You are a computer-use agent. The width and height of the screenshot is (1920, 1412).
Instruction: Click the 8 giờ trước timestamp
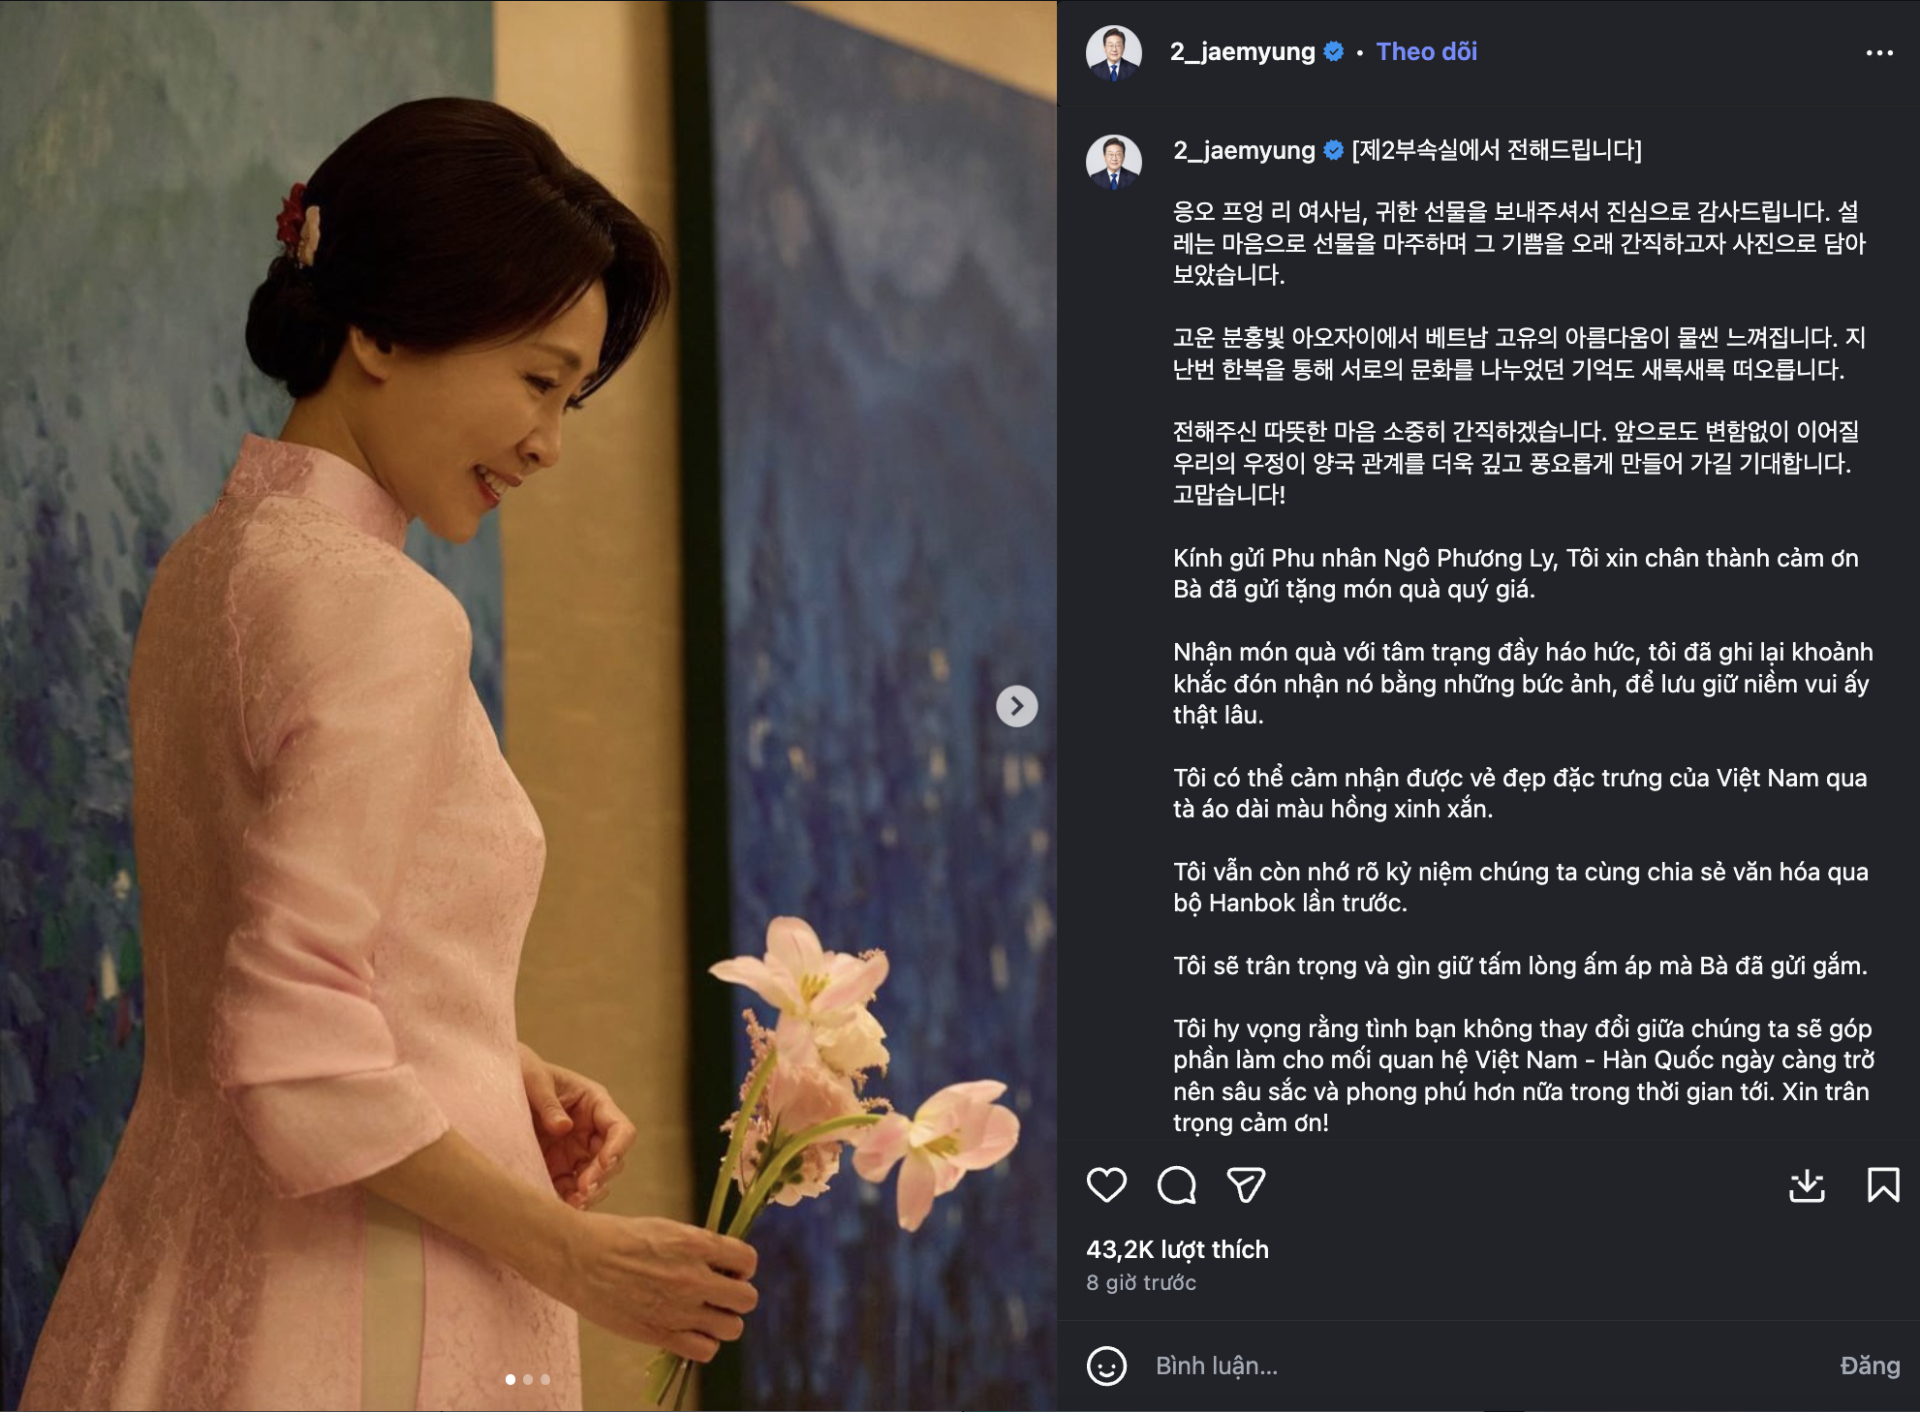tap(1141, 1282)
